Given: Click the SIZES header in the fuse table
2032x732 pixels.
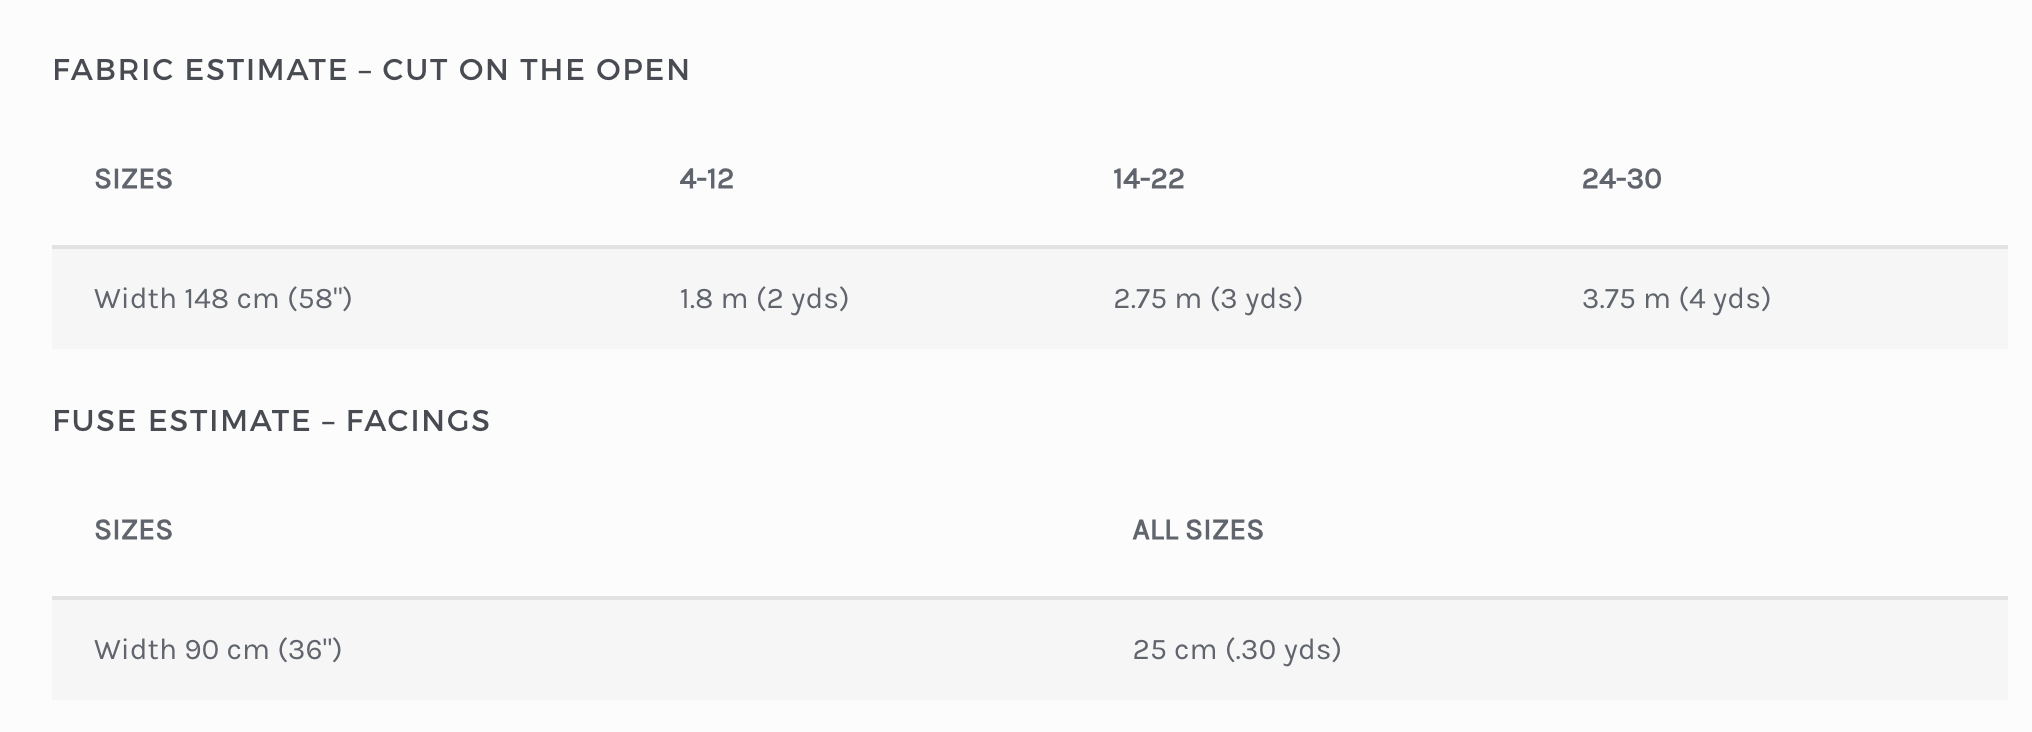Looking at the screenshot, I should (x=133, y=530).
